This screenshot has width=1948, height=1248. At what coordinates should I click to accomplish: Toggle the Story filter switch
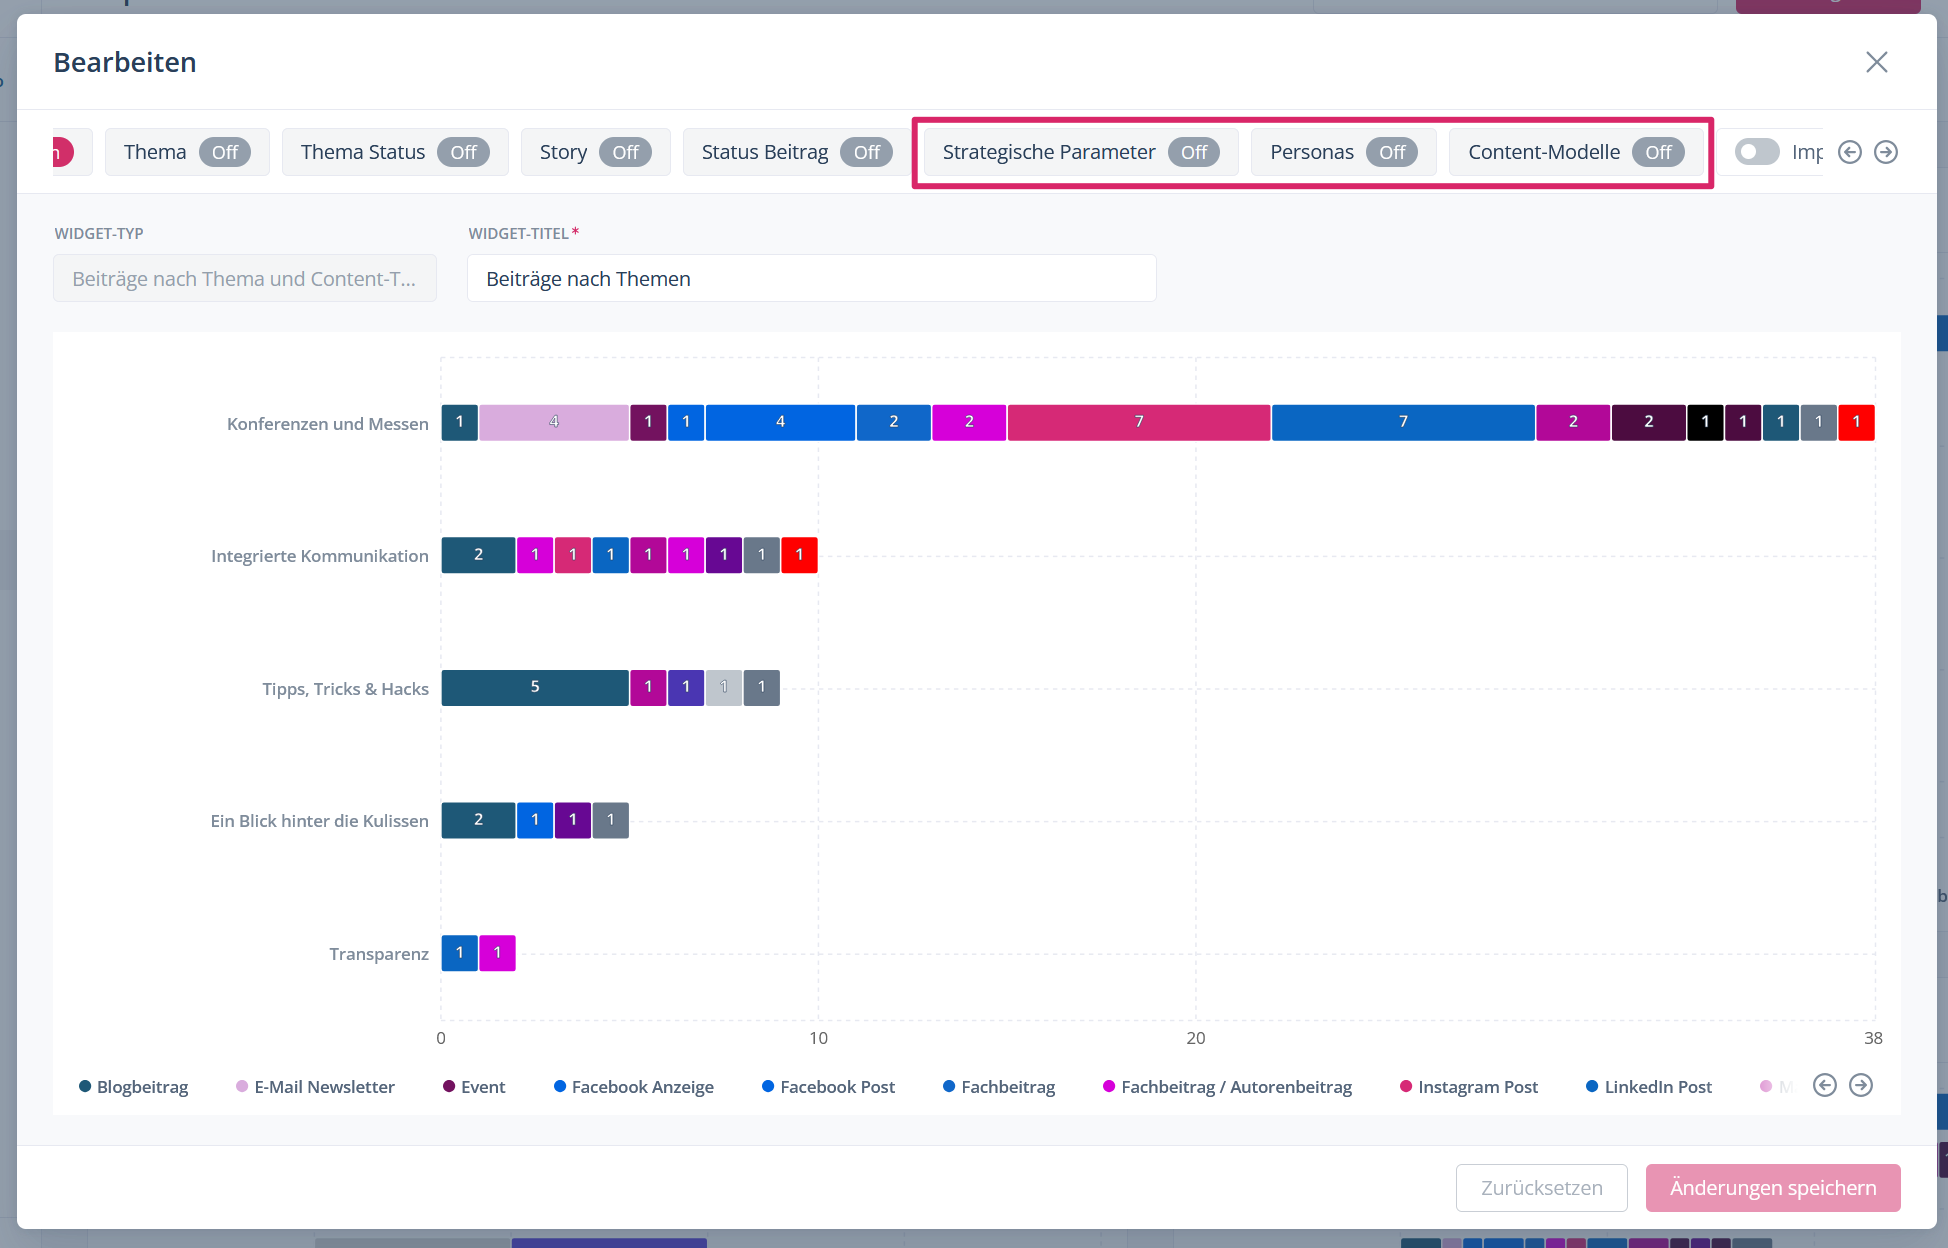click(625, 152)
